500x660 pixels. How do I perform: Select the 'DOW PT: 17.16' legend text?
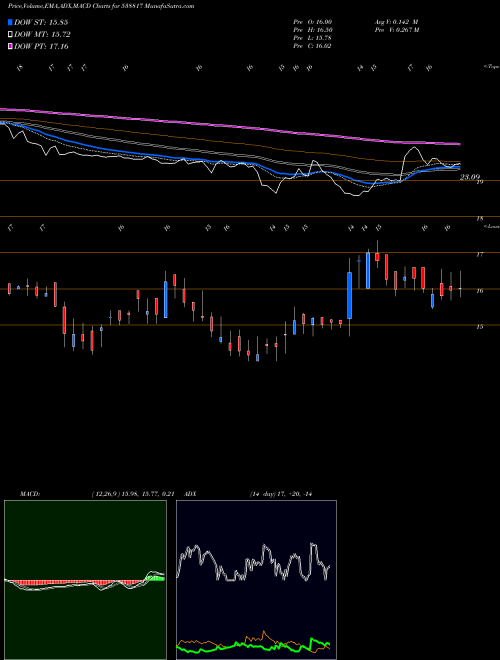[41, 46]
